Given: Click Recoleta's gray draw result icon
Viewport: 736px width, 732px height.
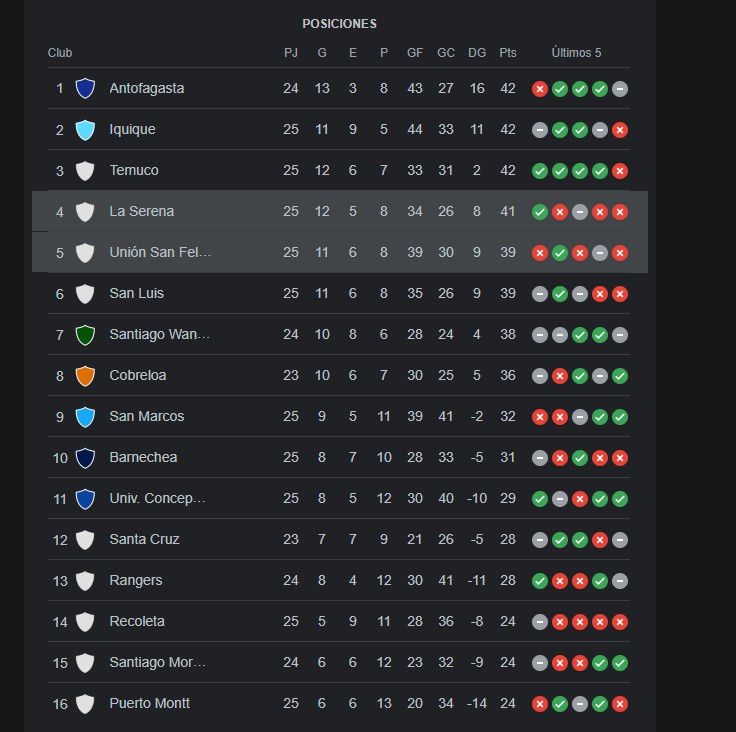Looking at the screenshot, I should pos(540,622).
